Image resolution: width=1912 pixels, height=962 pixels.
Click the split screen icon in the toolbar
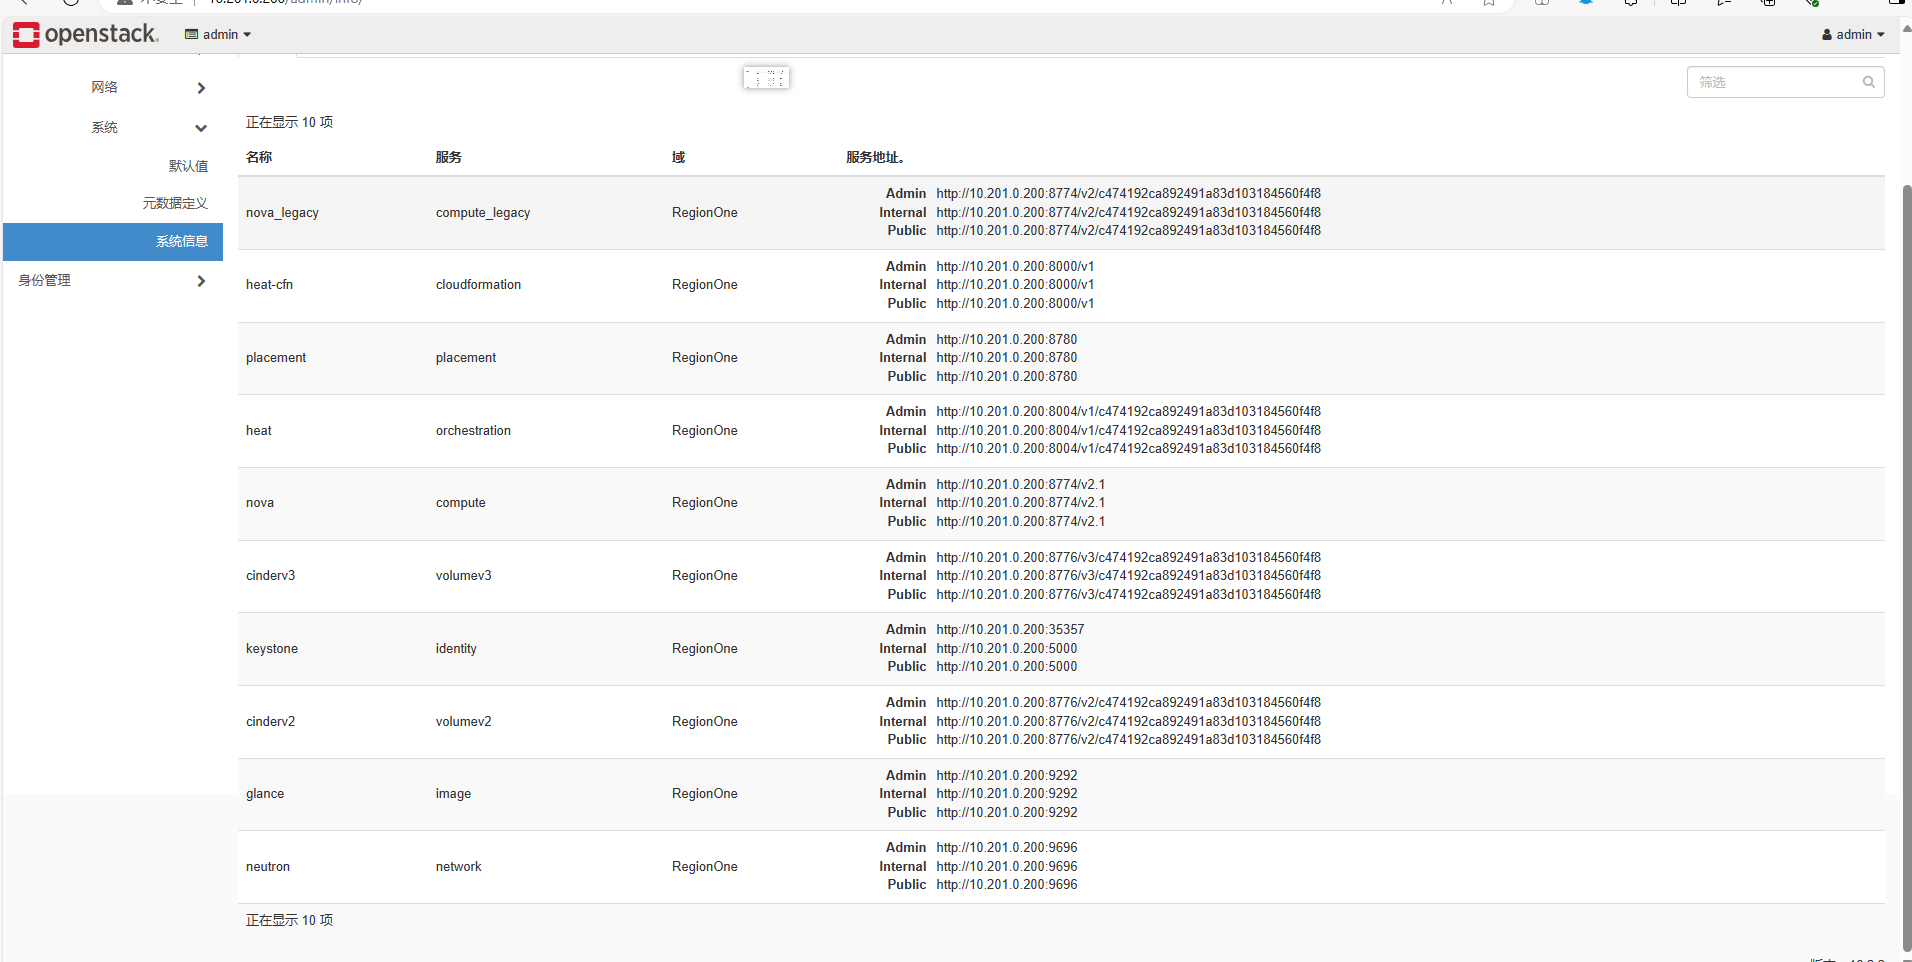[1678, 3]
